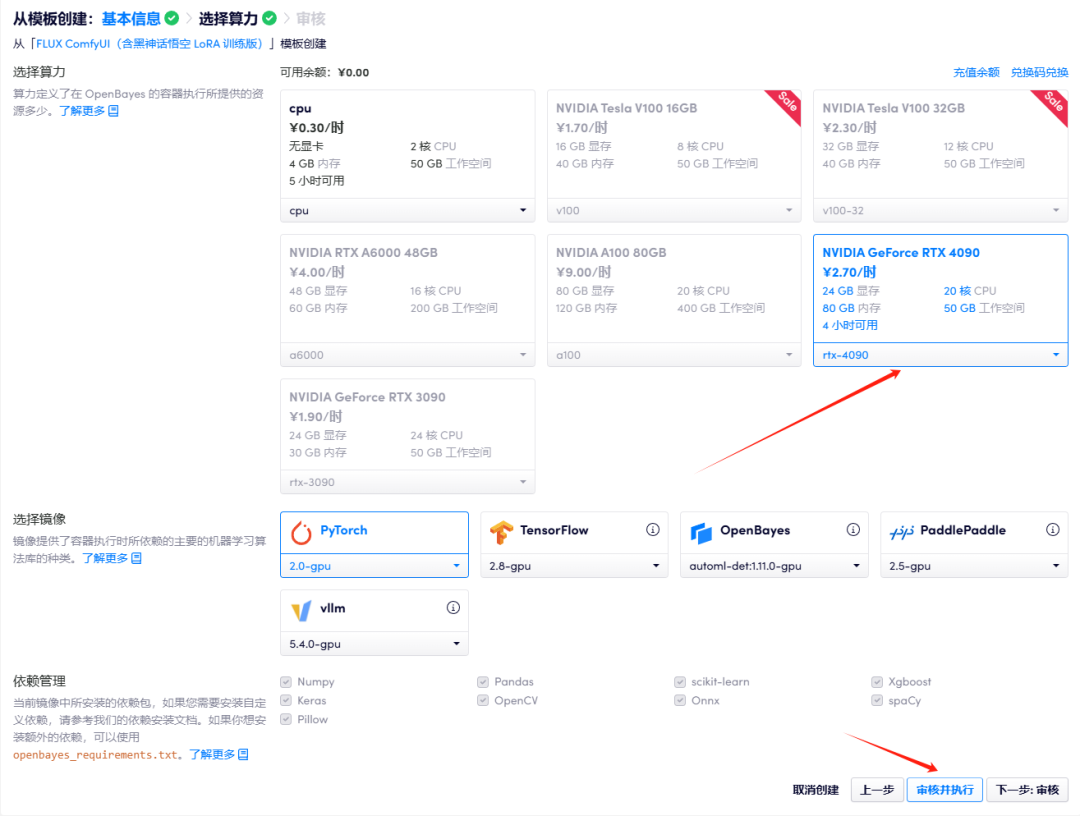Toggle the scikit-learn dependency checkbox
Viewport: 1080px width, 816px height.
tap(680, 682)
